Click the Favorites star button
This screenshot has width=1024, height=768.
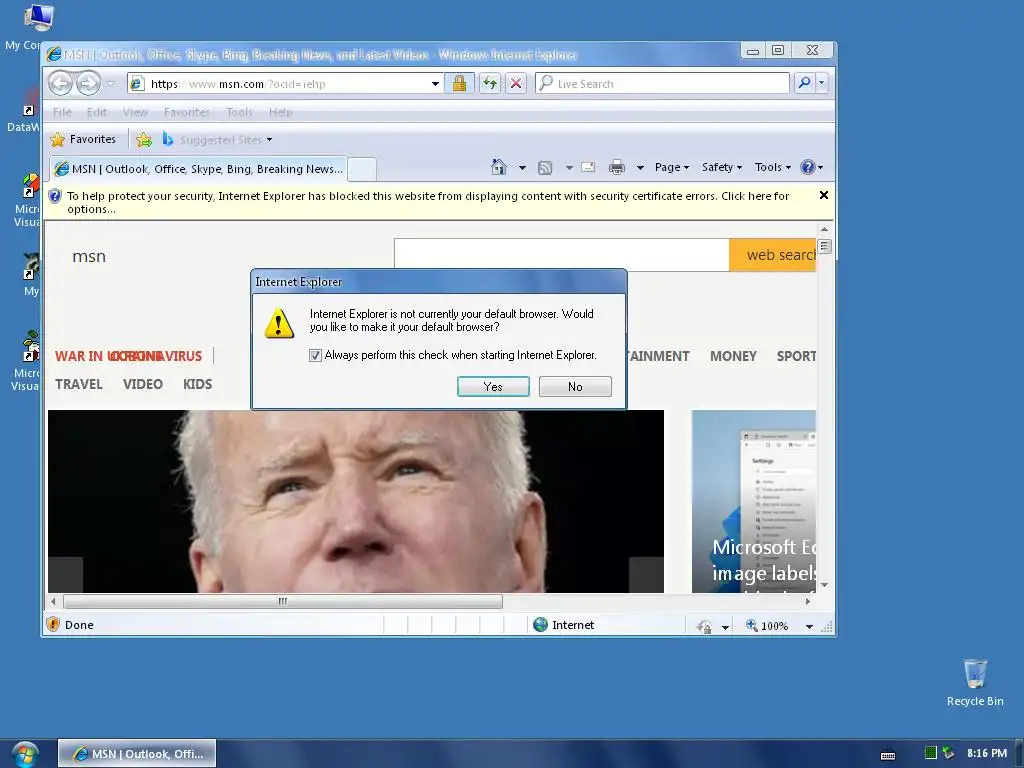tap(83, 139)
